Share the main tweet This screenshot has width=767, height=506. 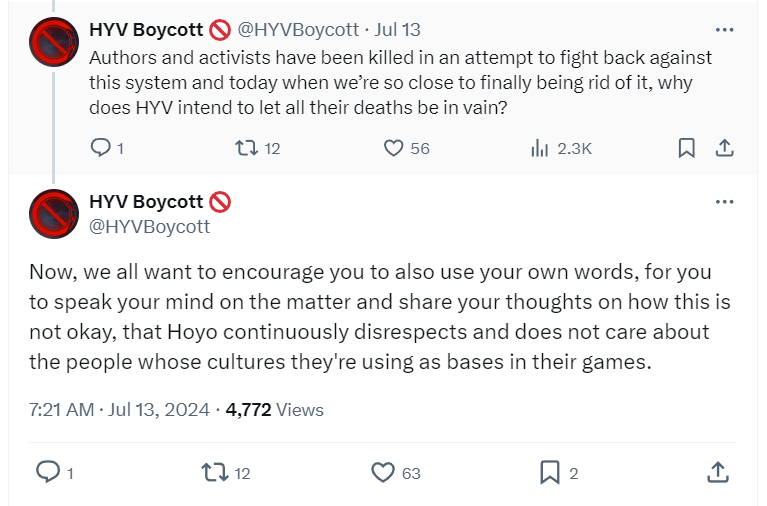click(x=717, y=473)
